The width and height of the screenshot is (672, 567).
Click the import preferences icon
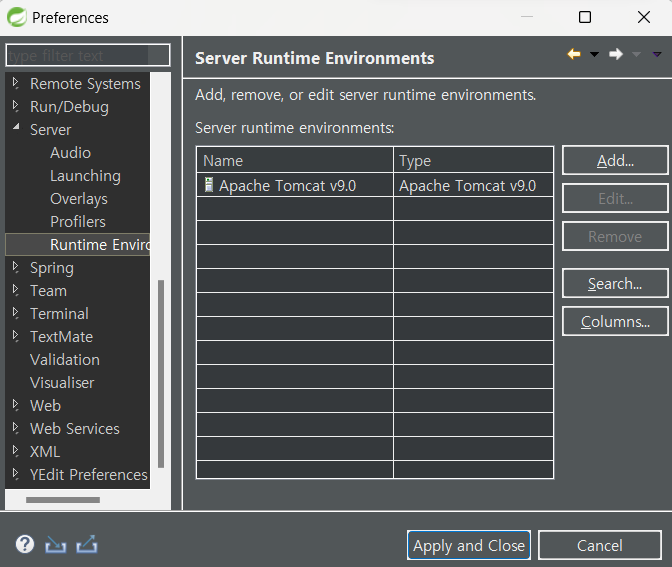tap(56, 545)
